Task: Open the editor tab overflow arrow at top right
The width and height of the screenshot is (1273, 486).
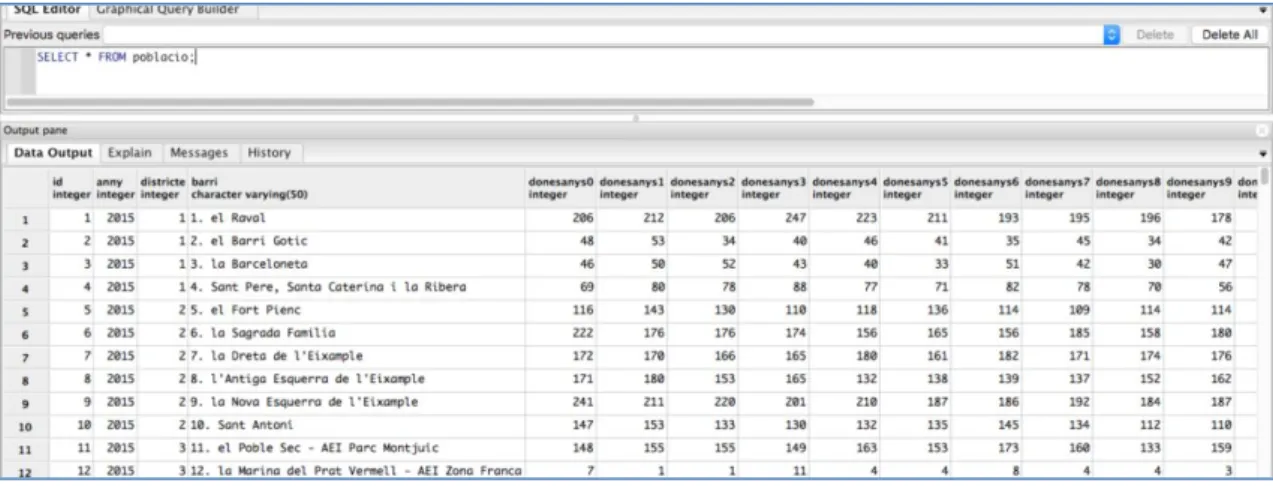Action: [1262, 10]
